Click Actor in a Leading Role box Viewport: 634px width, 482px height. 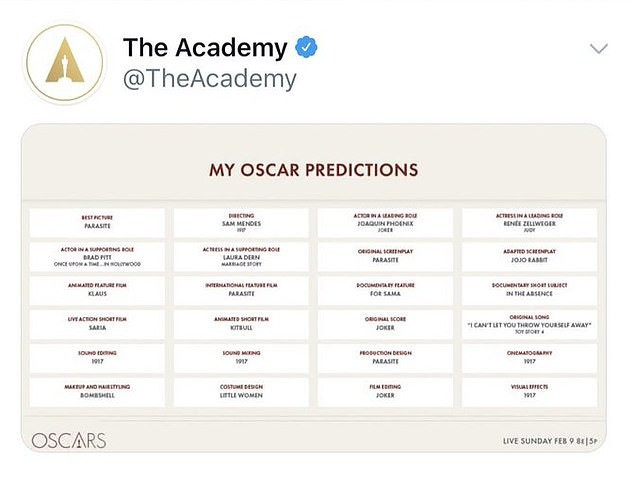pos(385,222)
